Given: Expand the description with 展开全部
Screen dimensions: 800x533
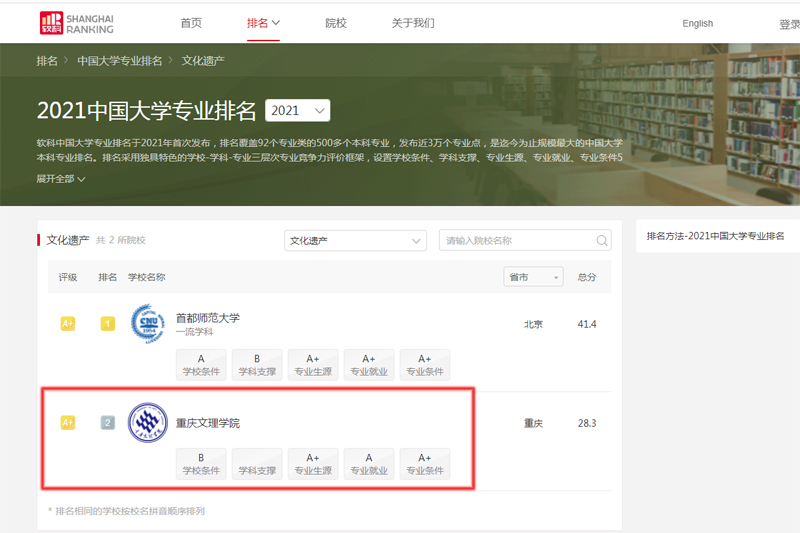Looking at the screenshot, I should (61, 179).
